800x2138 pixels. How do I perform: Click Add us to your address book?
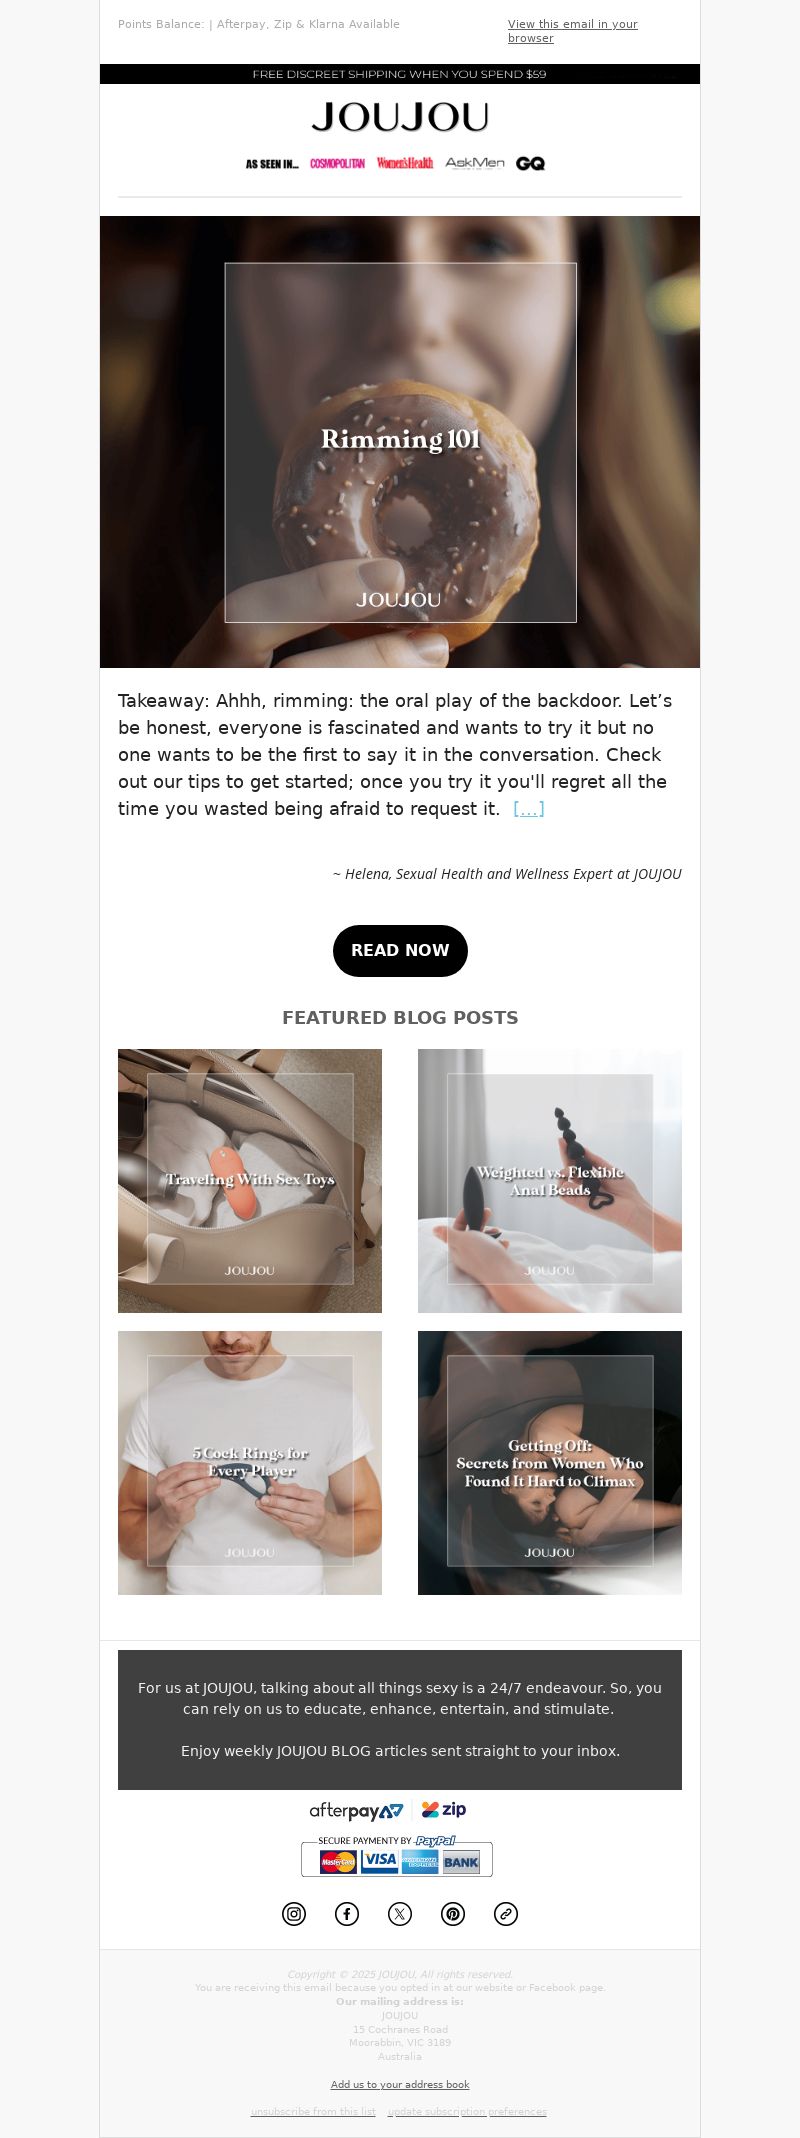click(x=400, y=2084)
